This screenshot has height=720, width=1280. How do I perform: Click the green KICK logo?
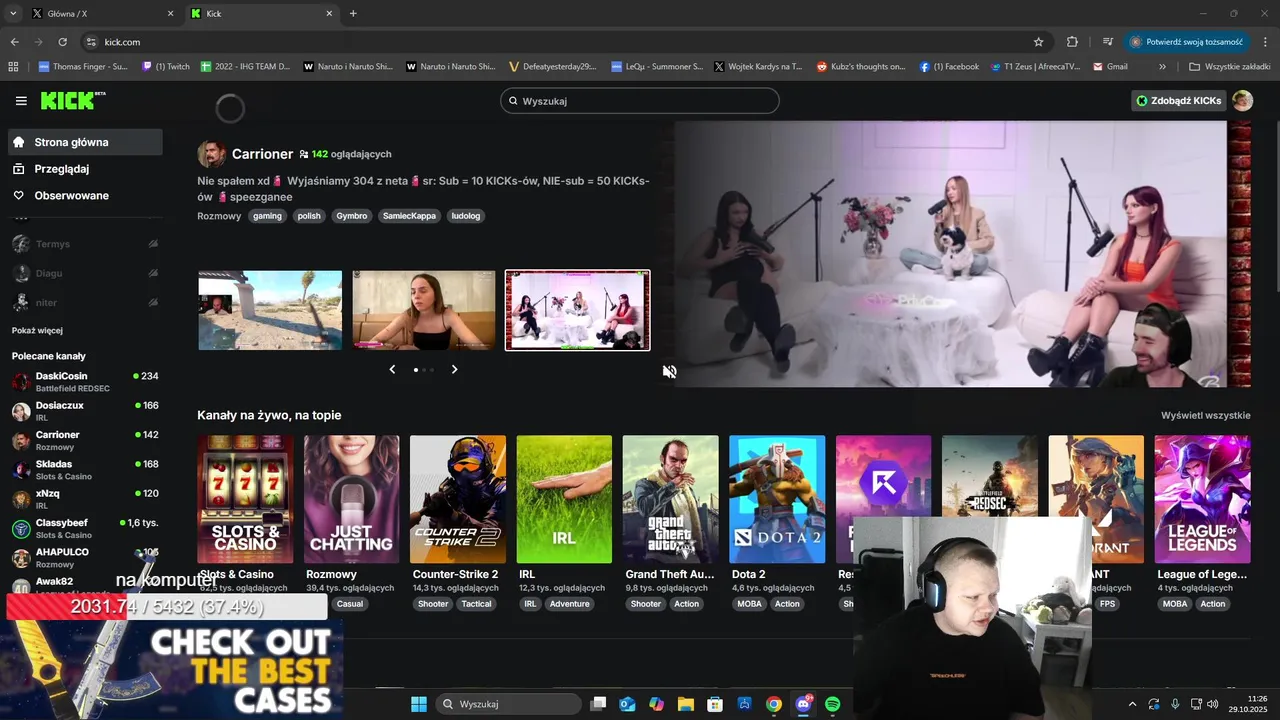(72, 100)
